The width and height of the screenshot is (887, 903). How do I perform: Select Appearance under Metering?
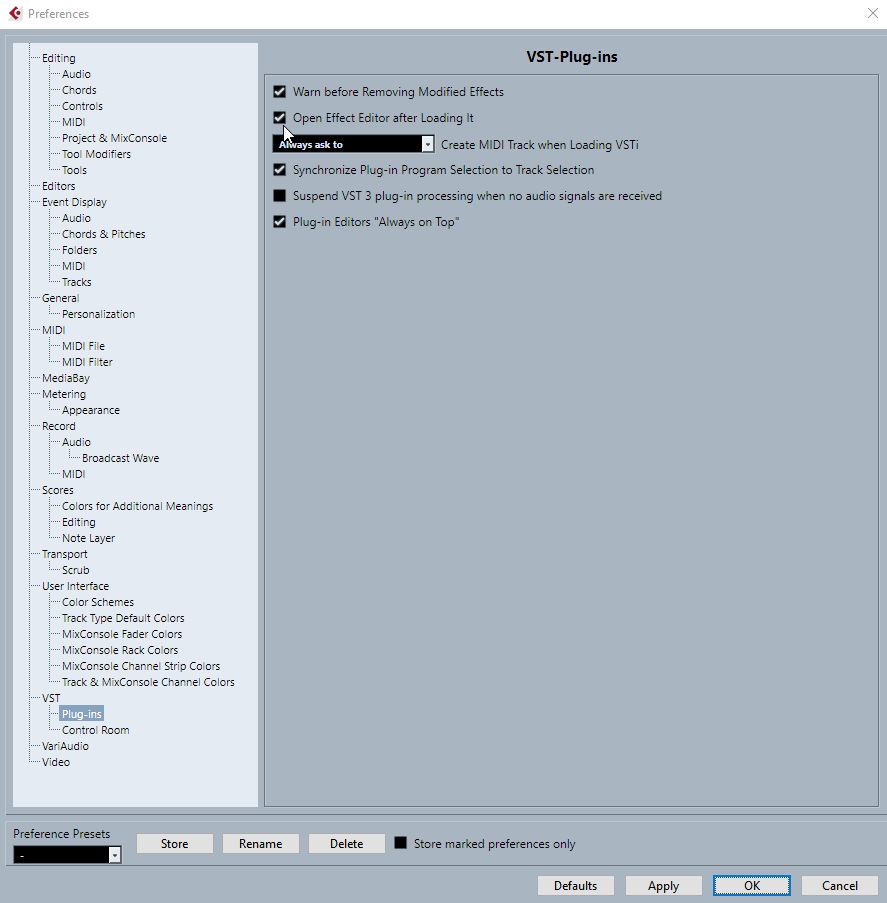[91, 410]
